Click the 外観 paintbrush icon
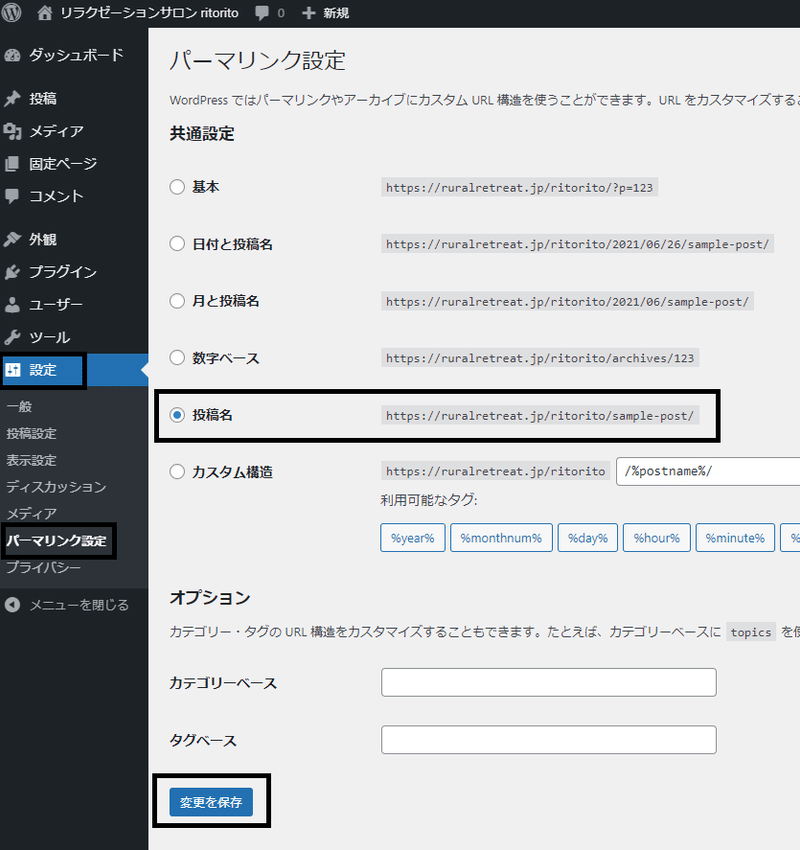This screenshot has height=850, width=800. coord(12,239)
